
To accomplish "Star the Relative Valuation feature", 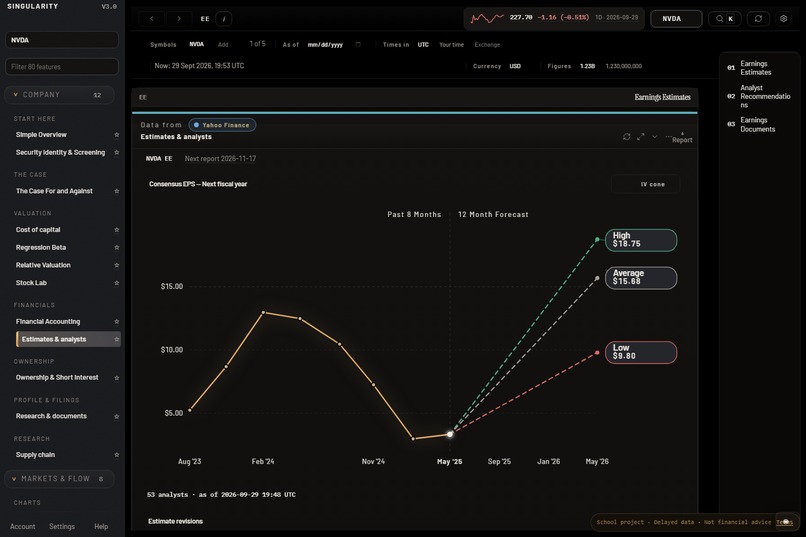I will [x=117, y=265].
